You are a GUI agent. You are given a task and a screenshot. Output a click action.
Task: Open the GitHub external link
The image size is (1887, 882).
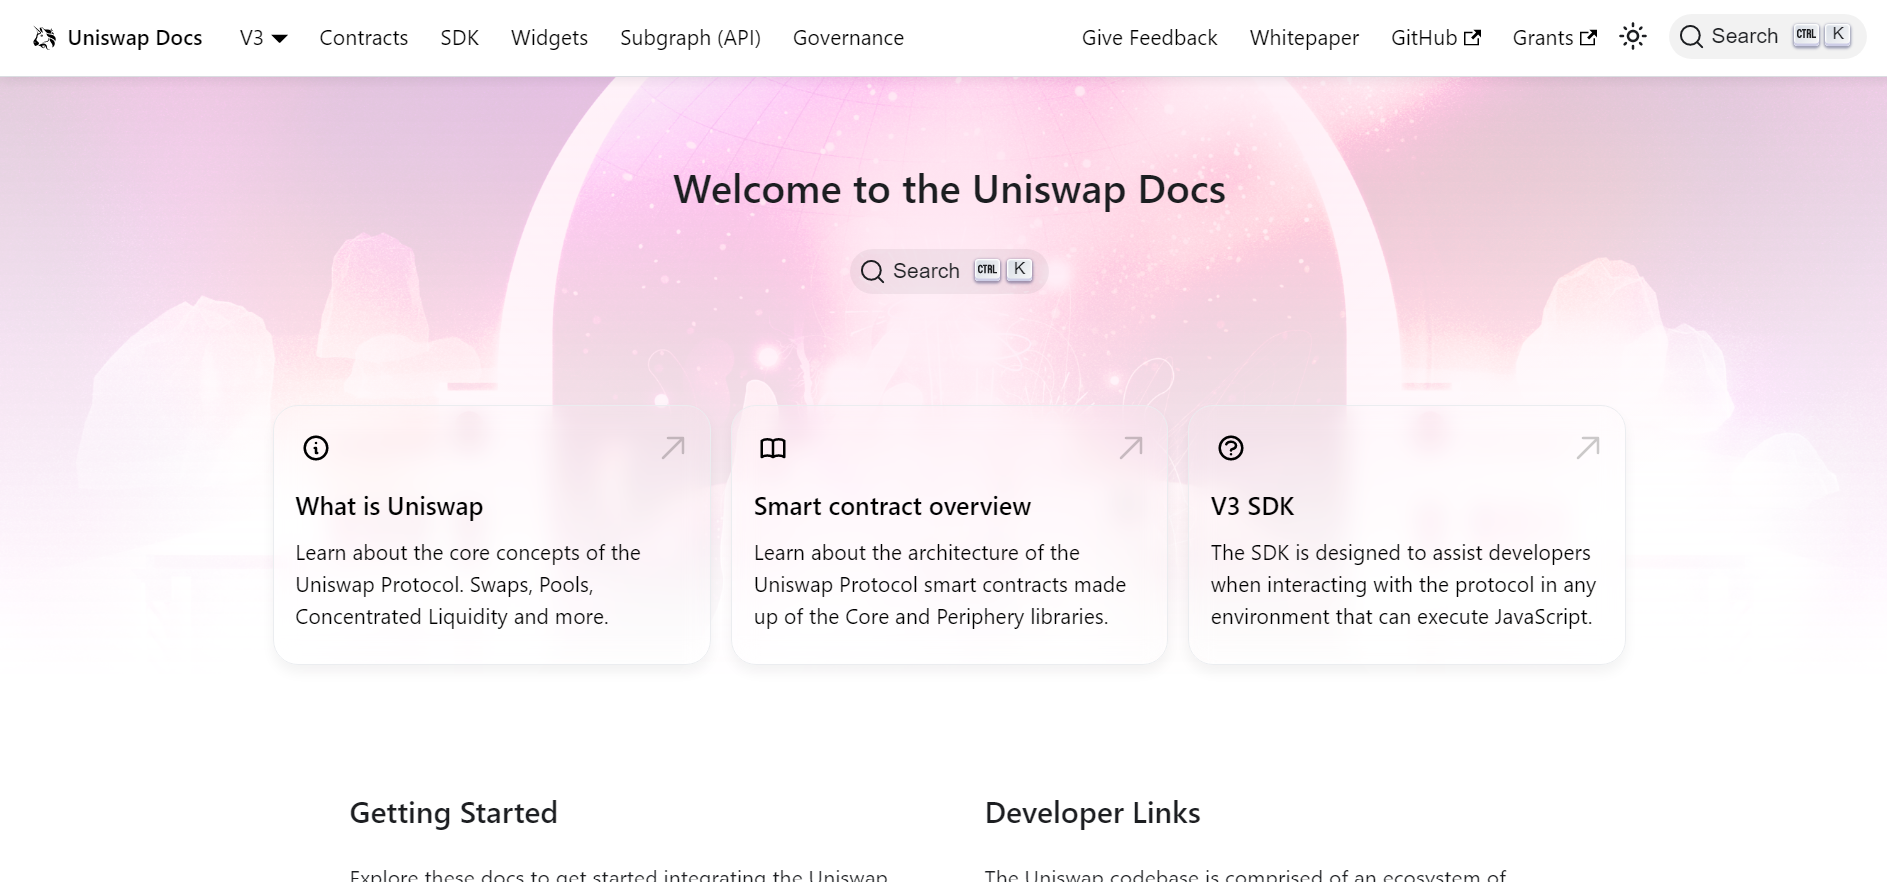click(1435, 38)
